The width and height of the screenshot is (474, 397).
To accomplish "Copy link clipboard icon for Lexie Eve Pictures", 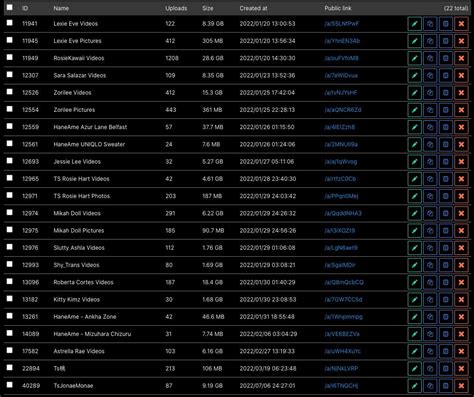I will click(430, 41).
